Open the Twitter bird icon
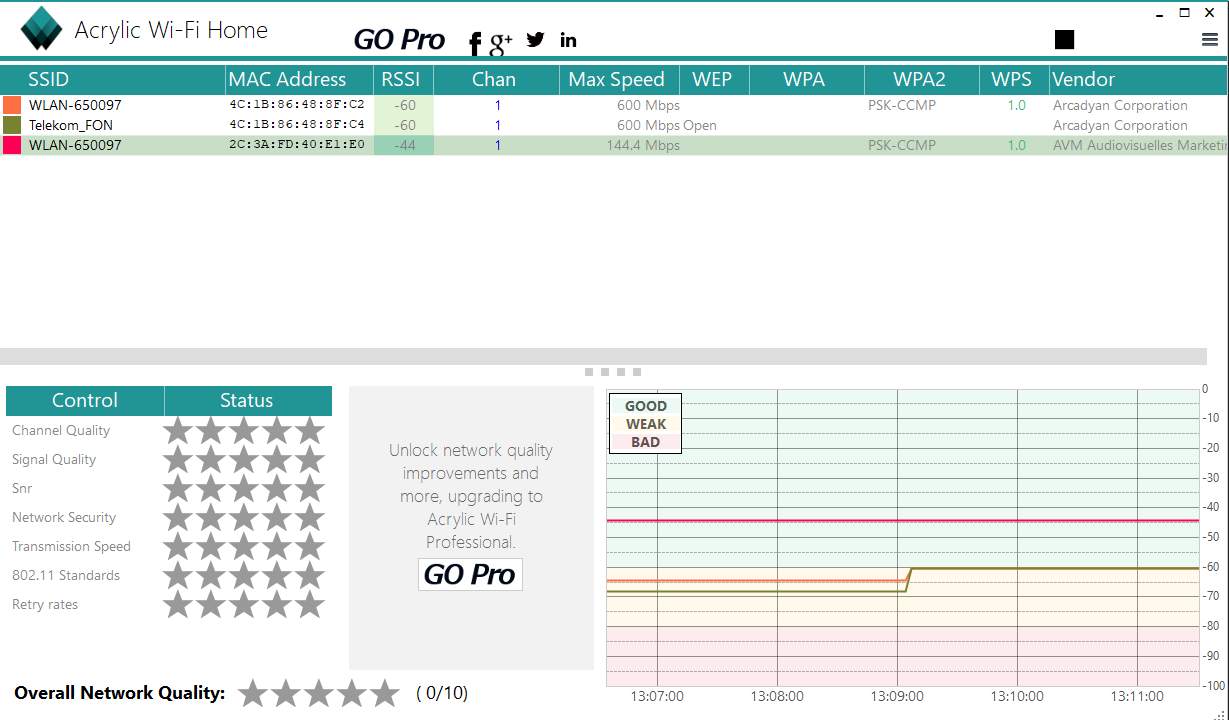1229x720 pixels. pyautogui.click(x=536, y=39)
